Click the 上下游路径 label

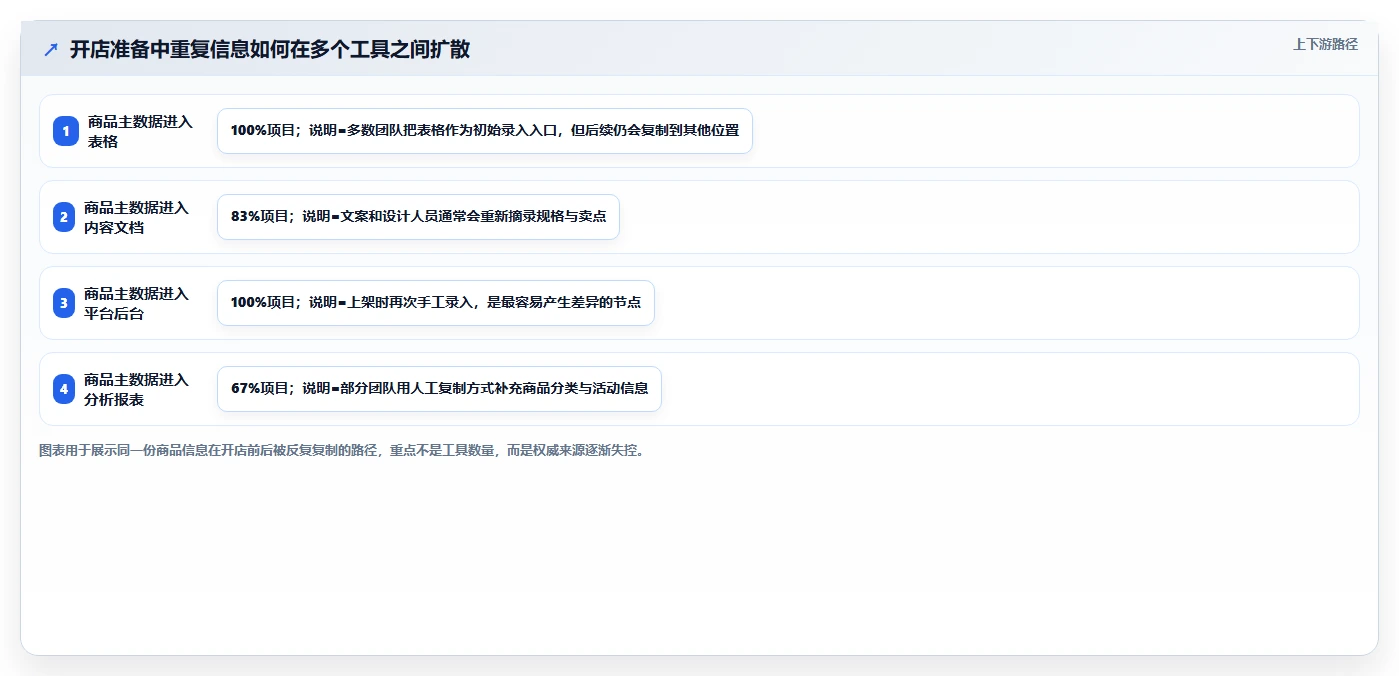point(1325,44)
